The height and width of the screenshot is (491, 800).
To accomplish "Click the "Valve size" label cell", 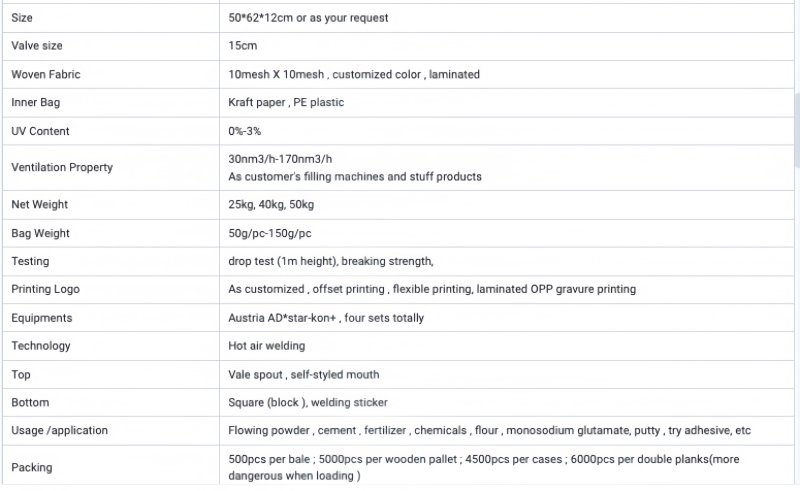I will click(39, 46).
